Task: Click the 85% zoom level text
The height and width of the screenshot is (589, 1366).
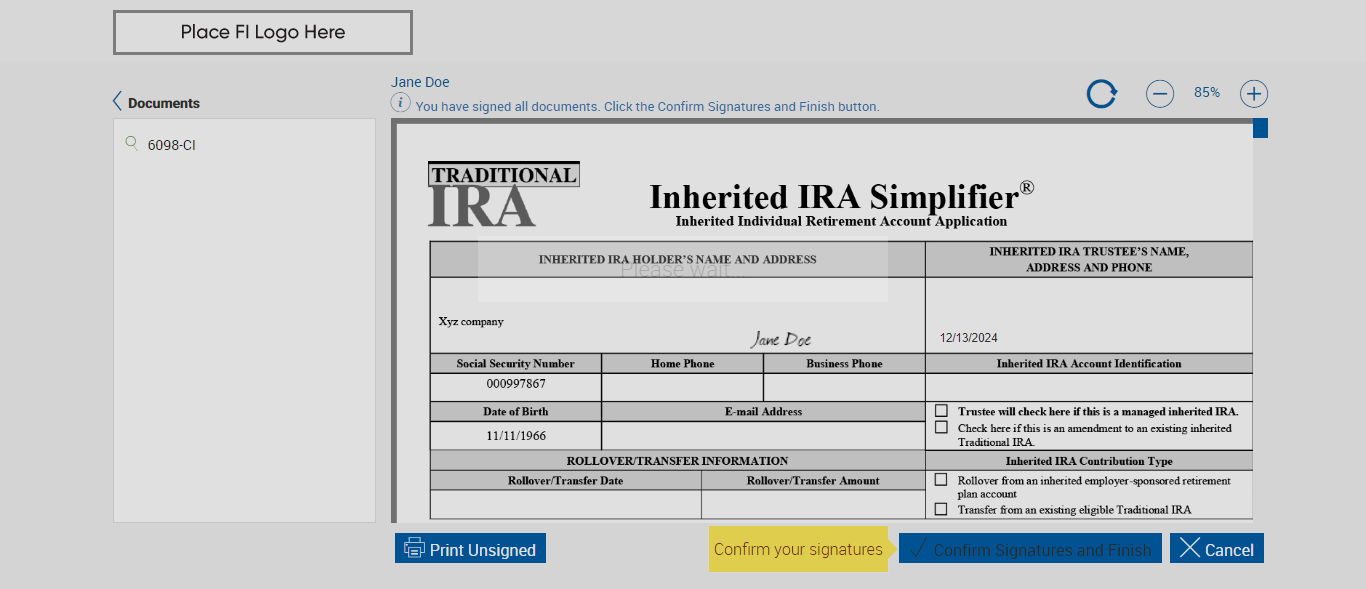Action: coord(1207,92)
